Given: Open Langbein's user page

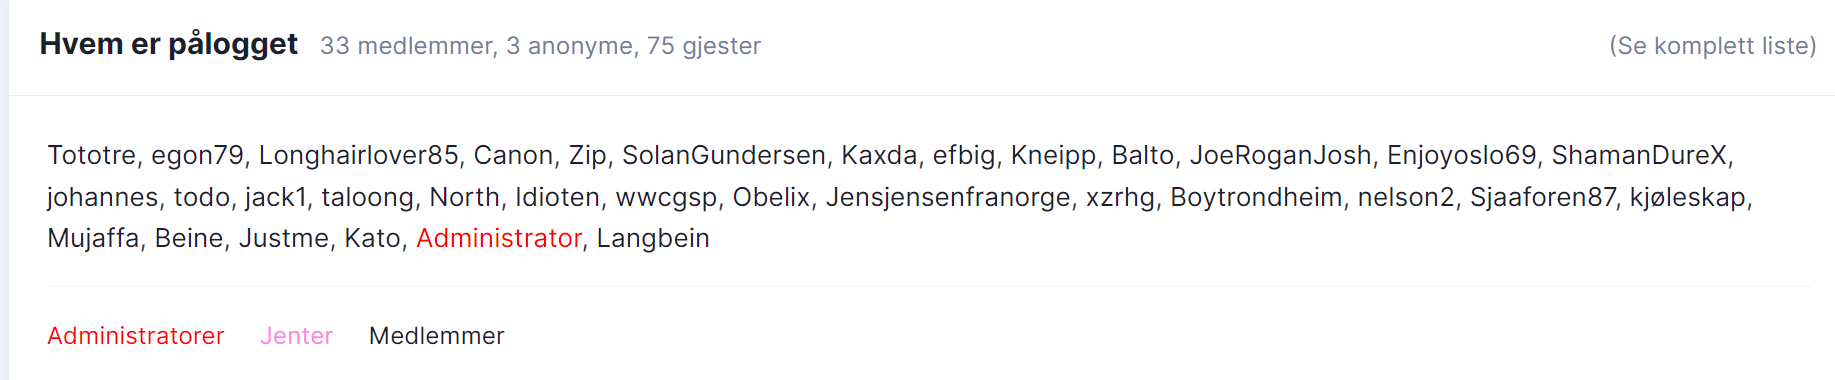Looking at the screenshot, I should [x=653, y=238].
